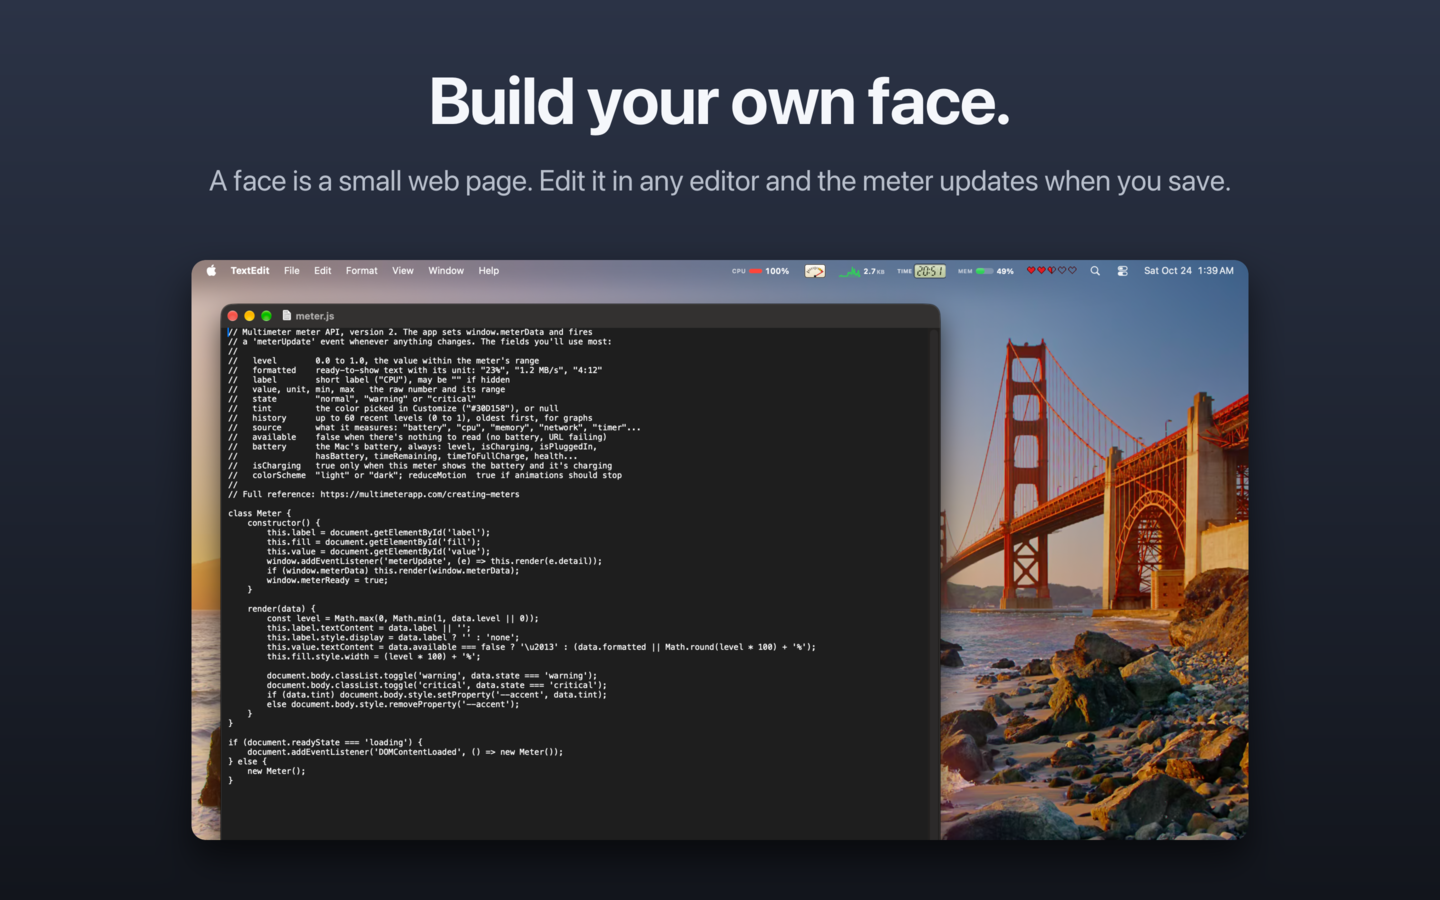Open the Apple menu
Viewport: 1440px width, 900px height.
pos(211,271)
